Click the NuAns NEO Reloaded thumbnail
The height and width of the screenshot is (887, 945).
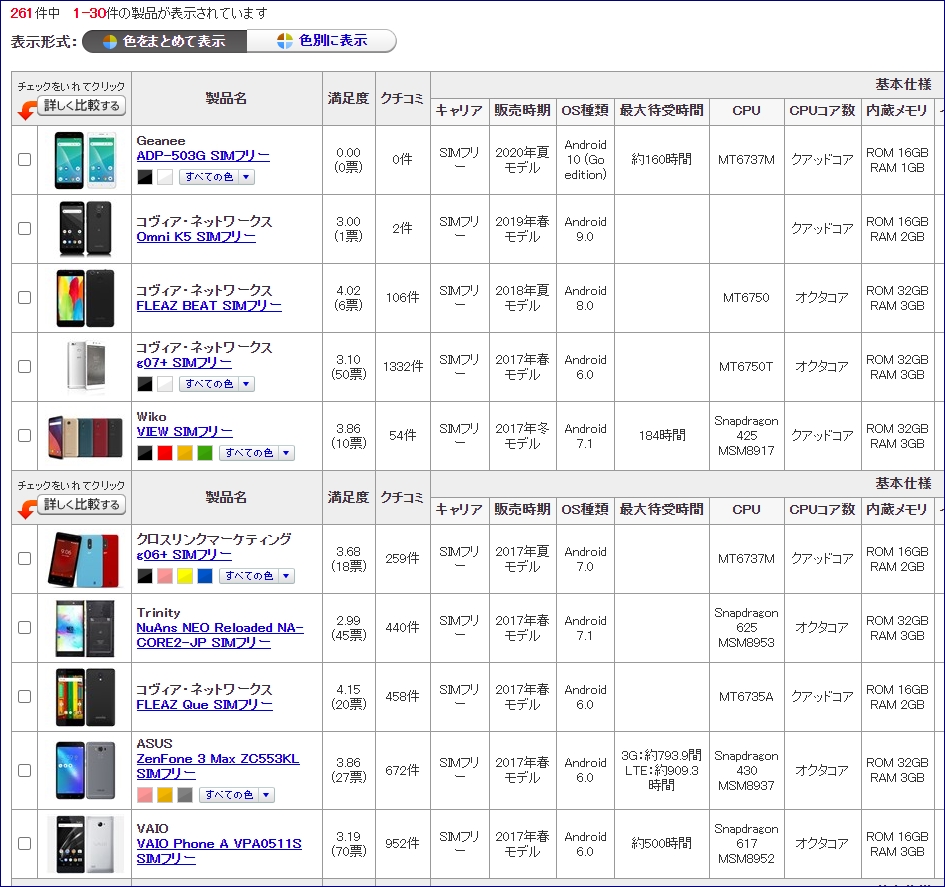pos(85,628)
